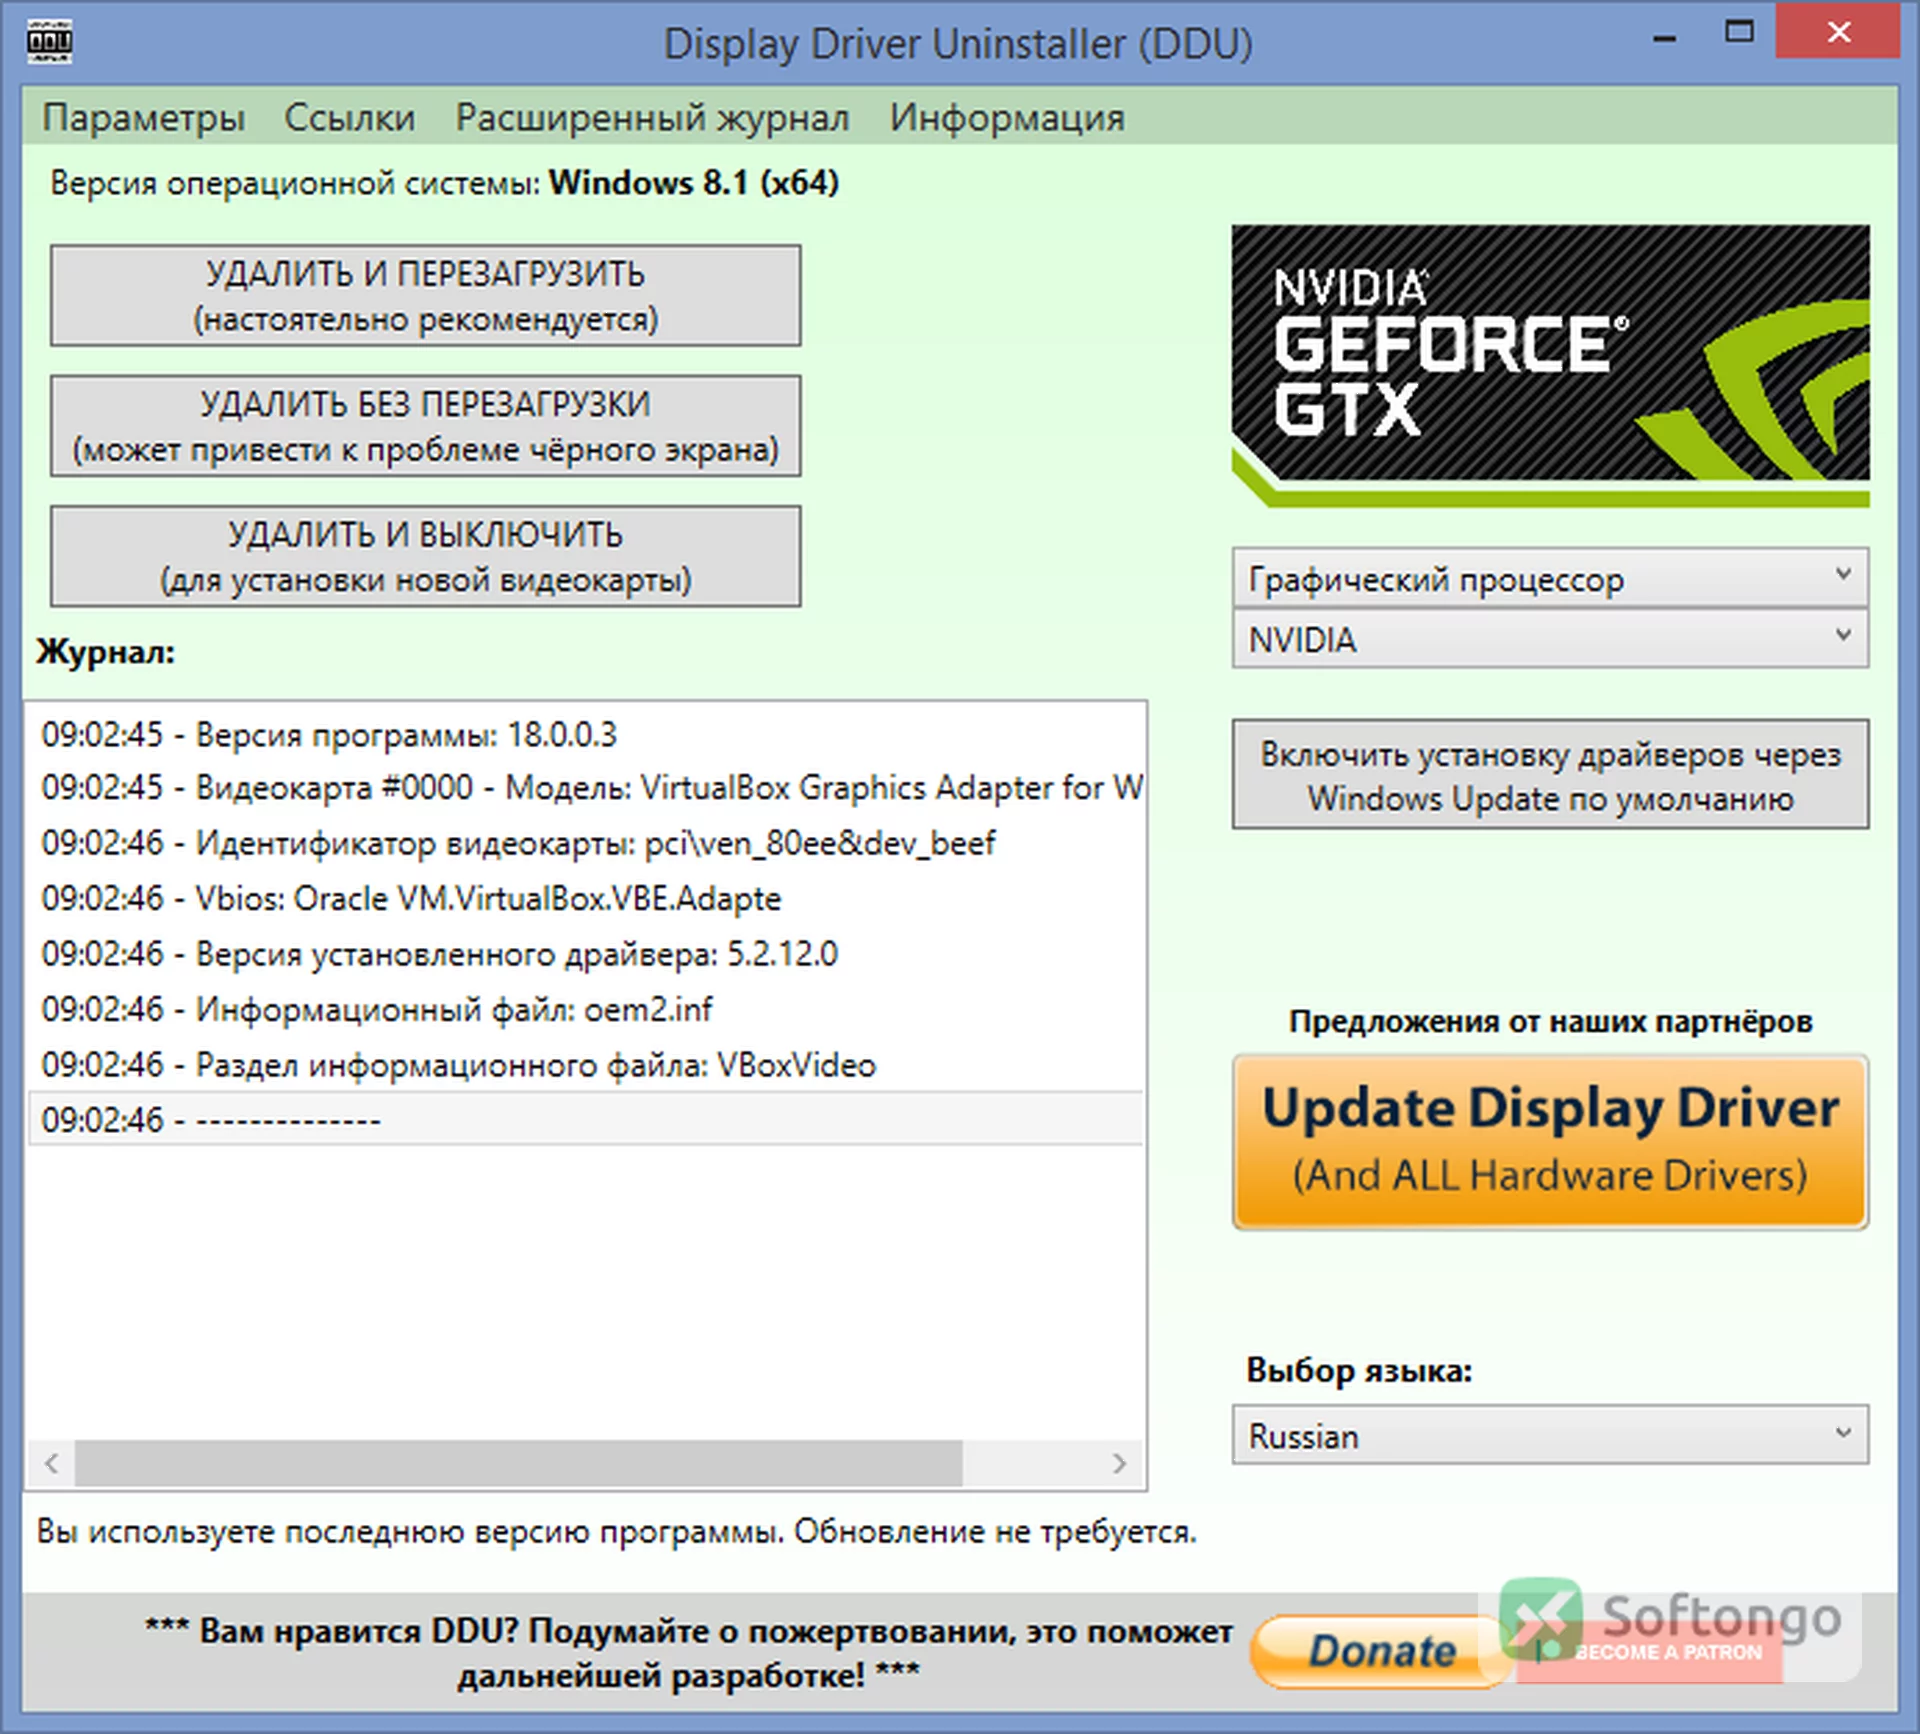The image size is (1920, 1734).
Task: Open the Ссылки menu
Action: (350, 118)
